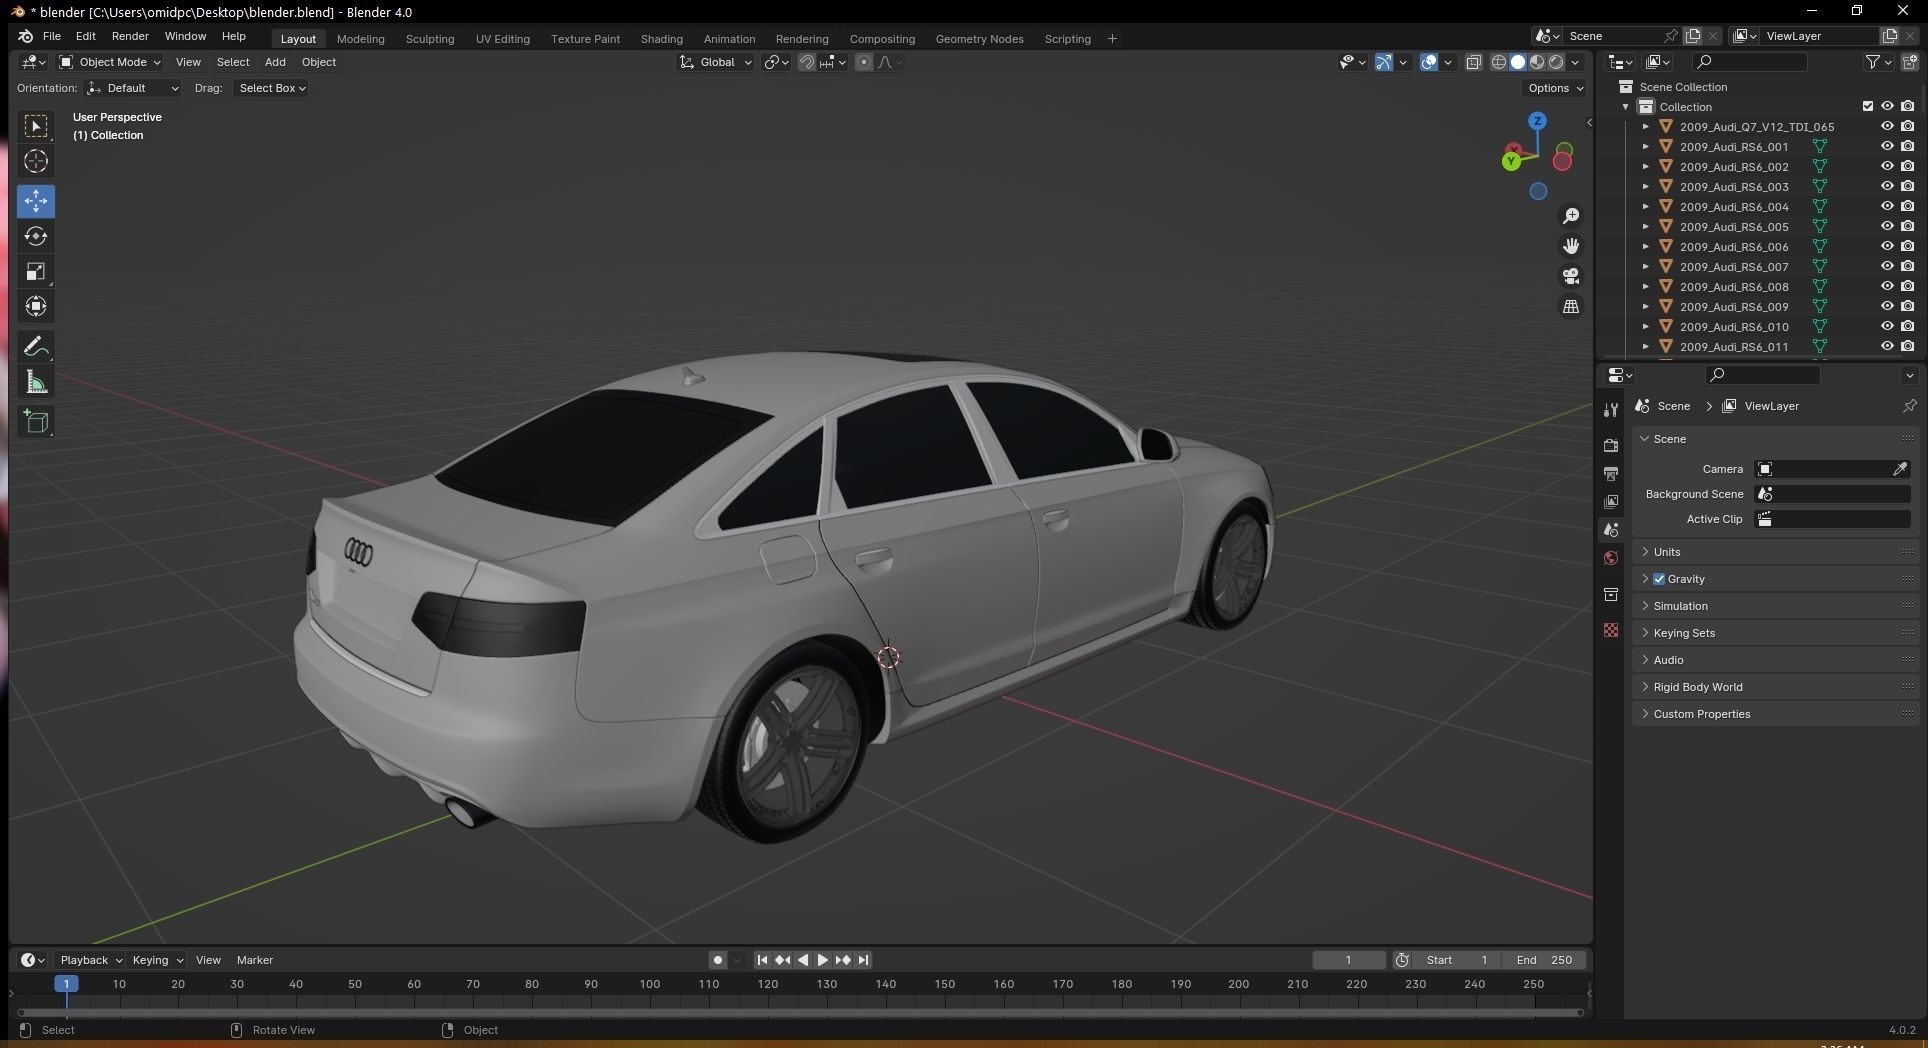
Task: Click the outliner search field
Action: point(1750,62)
